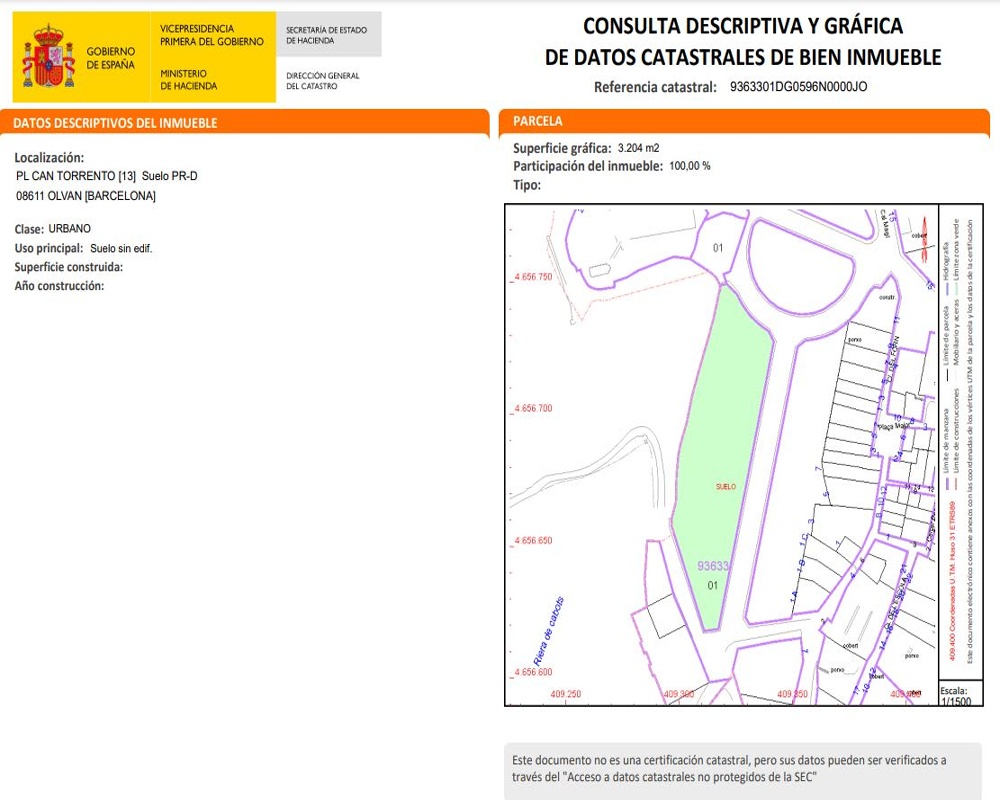
Task: Click the Uso principal label
Action: tap(49, 248)
